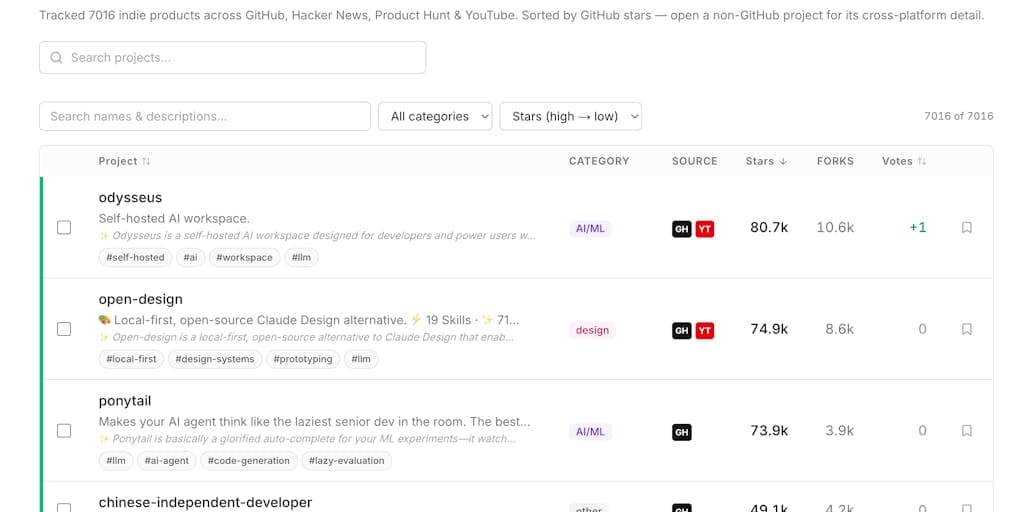
Task: Click the YT source icon for odysseus
Action: pyautogui.click(x=705, y=229)
